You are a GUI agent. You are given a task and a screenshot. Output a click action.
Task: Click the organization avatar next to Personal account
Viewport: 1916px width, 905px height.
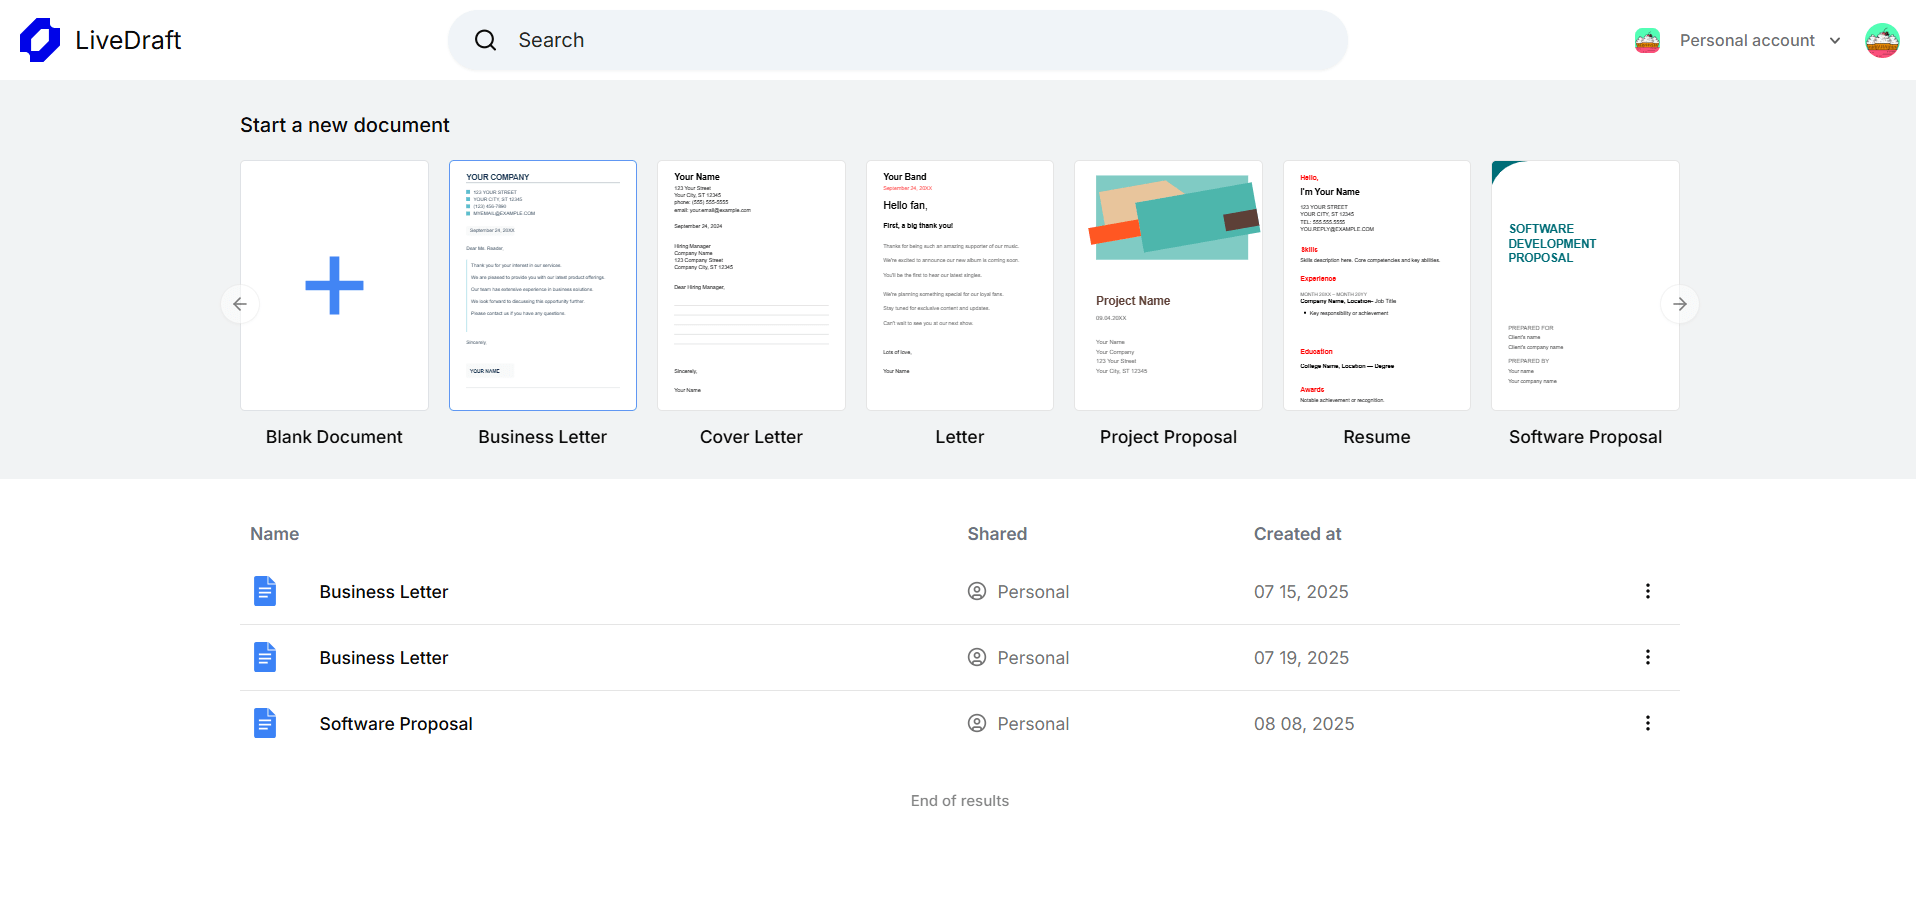coord(1647,40)
